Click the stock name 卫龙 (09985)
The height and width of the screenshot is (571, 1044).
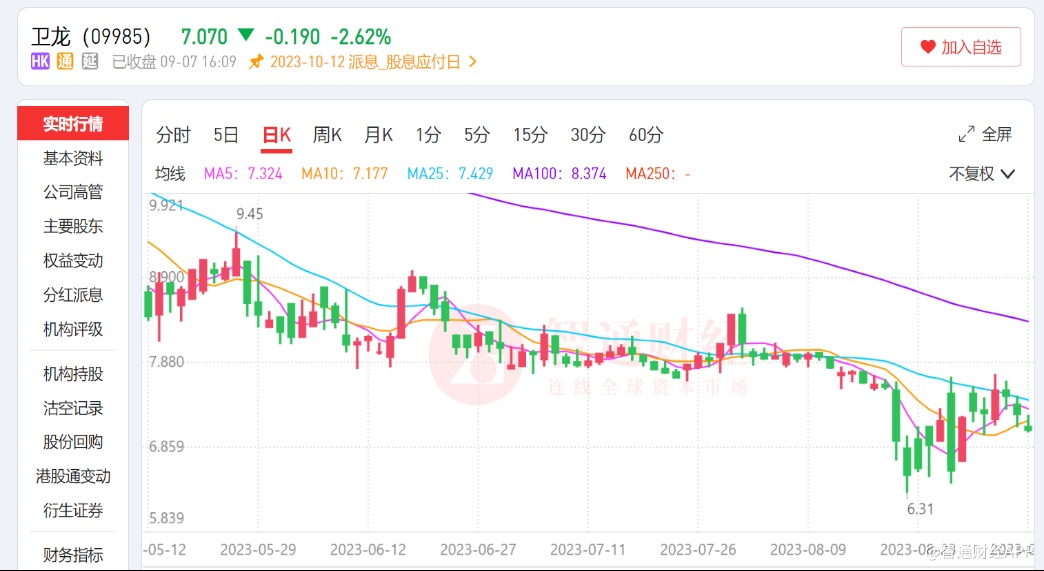pyautogui.click(x=91, y=36)
